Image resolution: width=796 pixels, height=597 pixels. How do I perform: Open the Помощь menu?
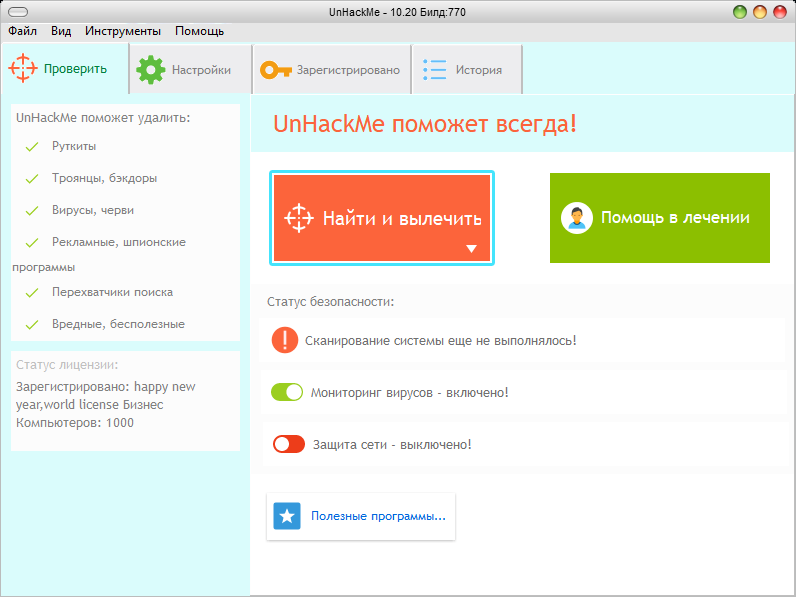pyautogui.click(x=199, y=31)
